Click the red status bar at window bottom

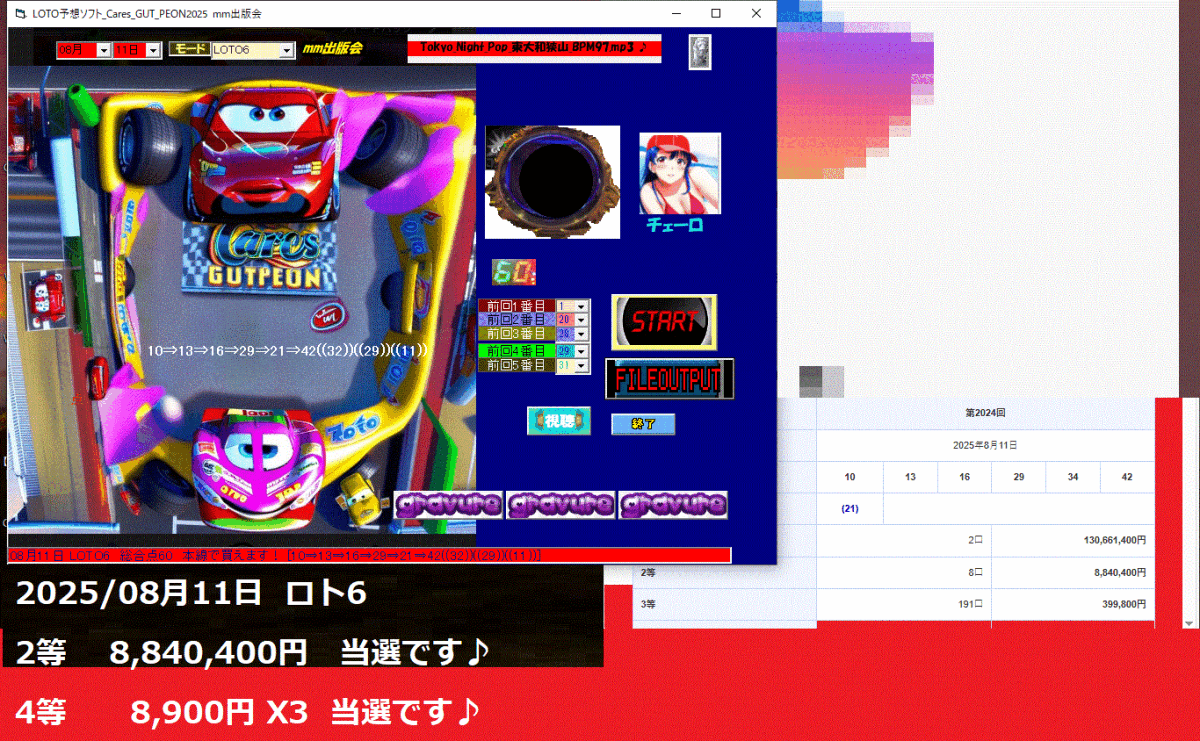pyautogui.click(x=370, y=554)
